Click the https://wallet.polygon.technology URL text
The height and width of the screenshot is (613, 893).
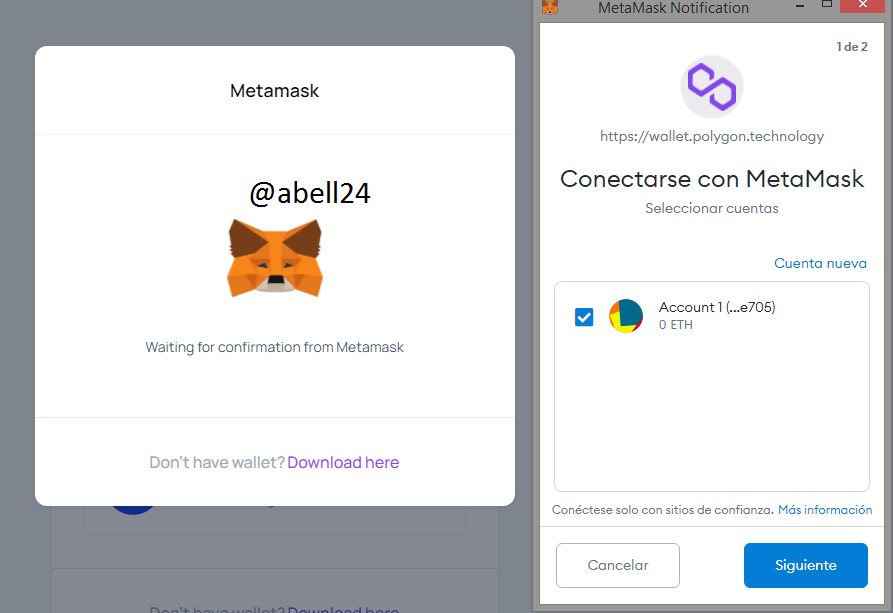tap(712, 136)
